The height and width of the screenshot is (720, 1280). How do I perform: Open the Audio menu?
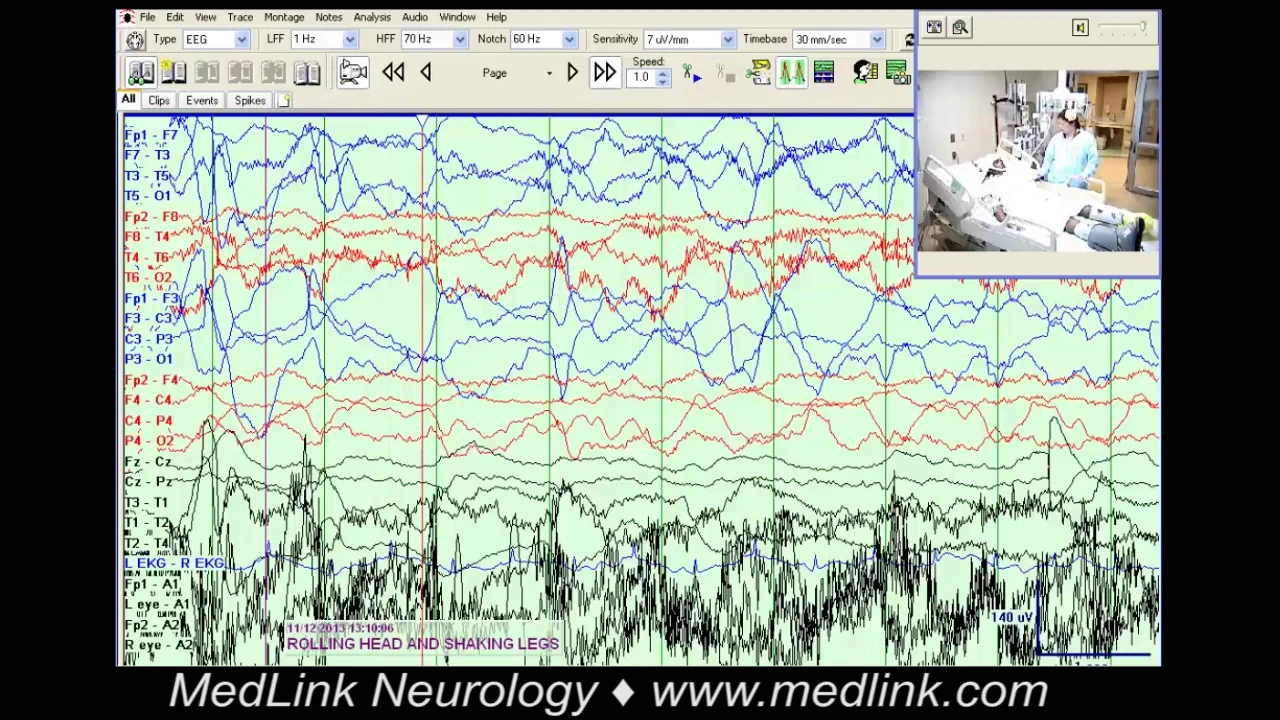pyautogui.click(x=415, y=17)
